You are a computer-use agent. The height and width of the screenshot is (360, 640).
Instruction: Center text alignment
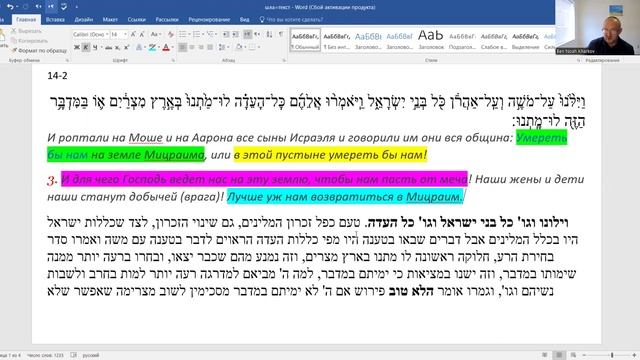(191, 47)
